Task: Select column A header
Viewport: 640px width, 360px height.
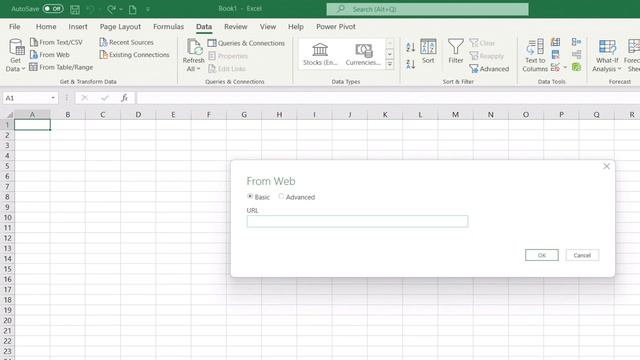Action: [32, 115]
